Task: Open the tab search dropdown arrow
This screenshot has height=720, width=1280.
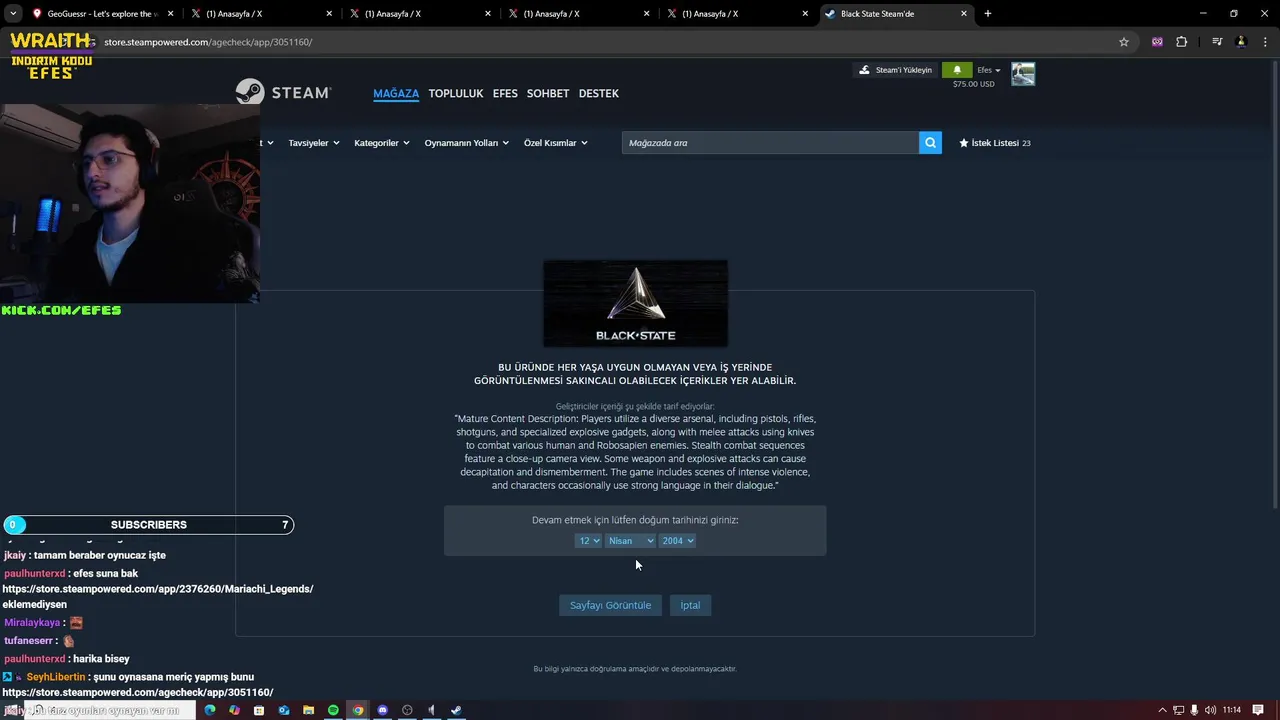Action: 13,14
